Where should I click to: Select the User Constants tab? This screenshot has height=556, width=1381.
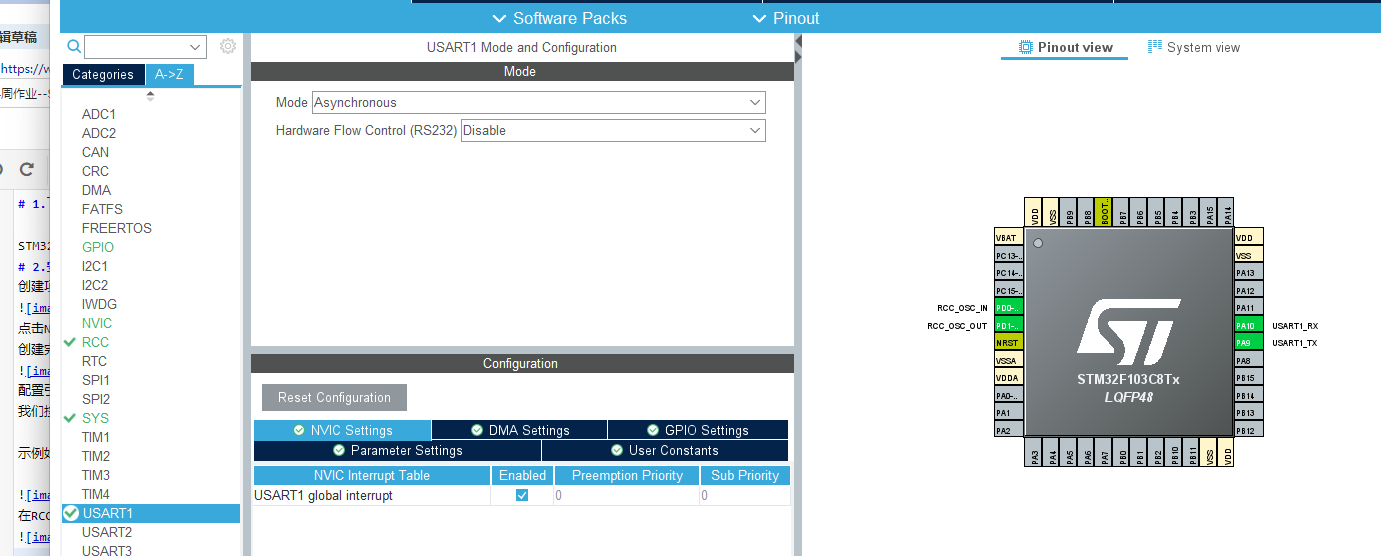tap(665, 450)
